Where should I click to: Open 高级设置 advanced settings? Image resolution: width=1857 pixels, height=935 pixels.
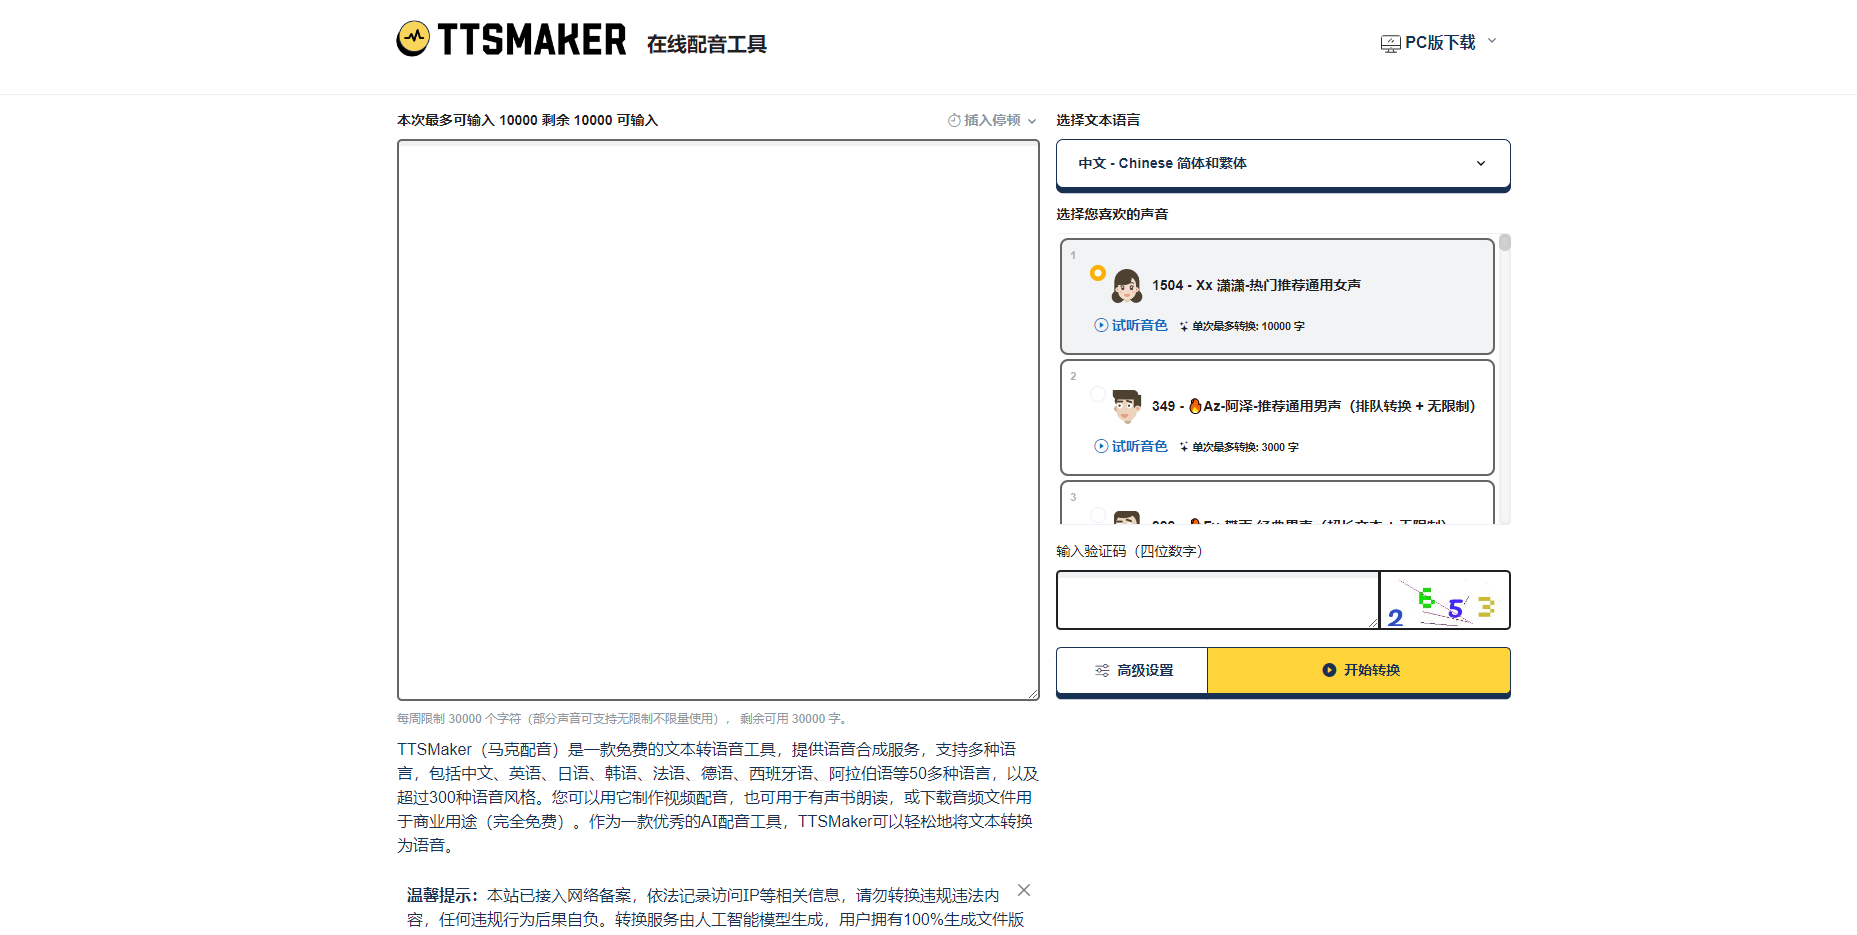point(1132,671)
